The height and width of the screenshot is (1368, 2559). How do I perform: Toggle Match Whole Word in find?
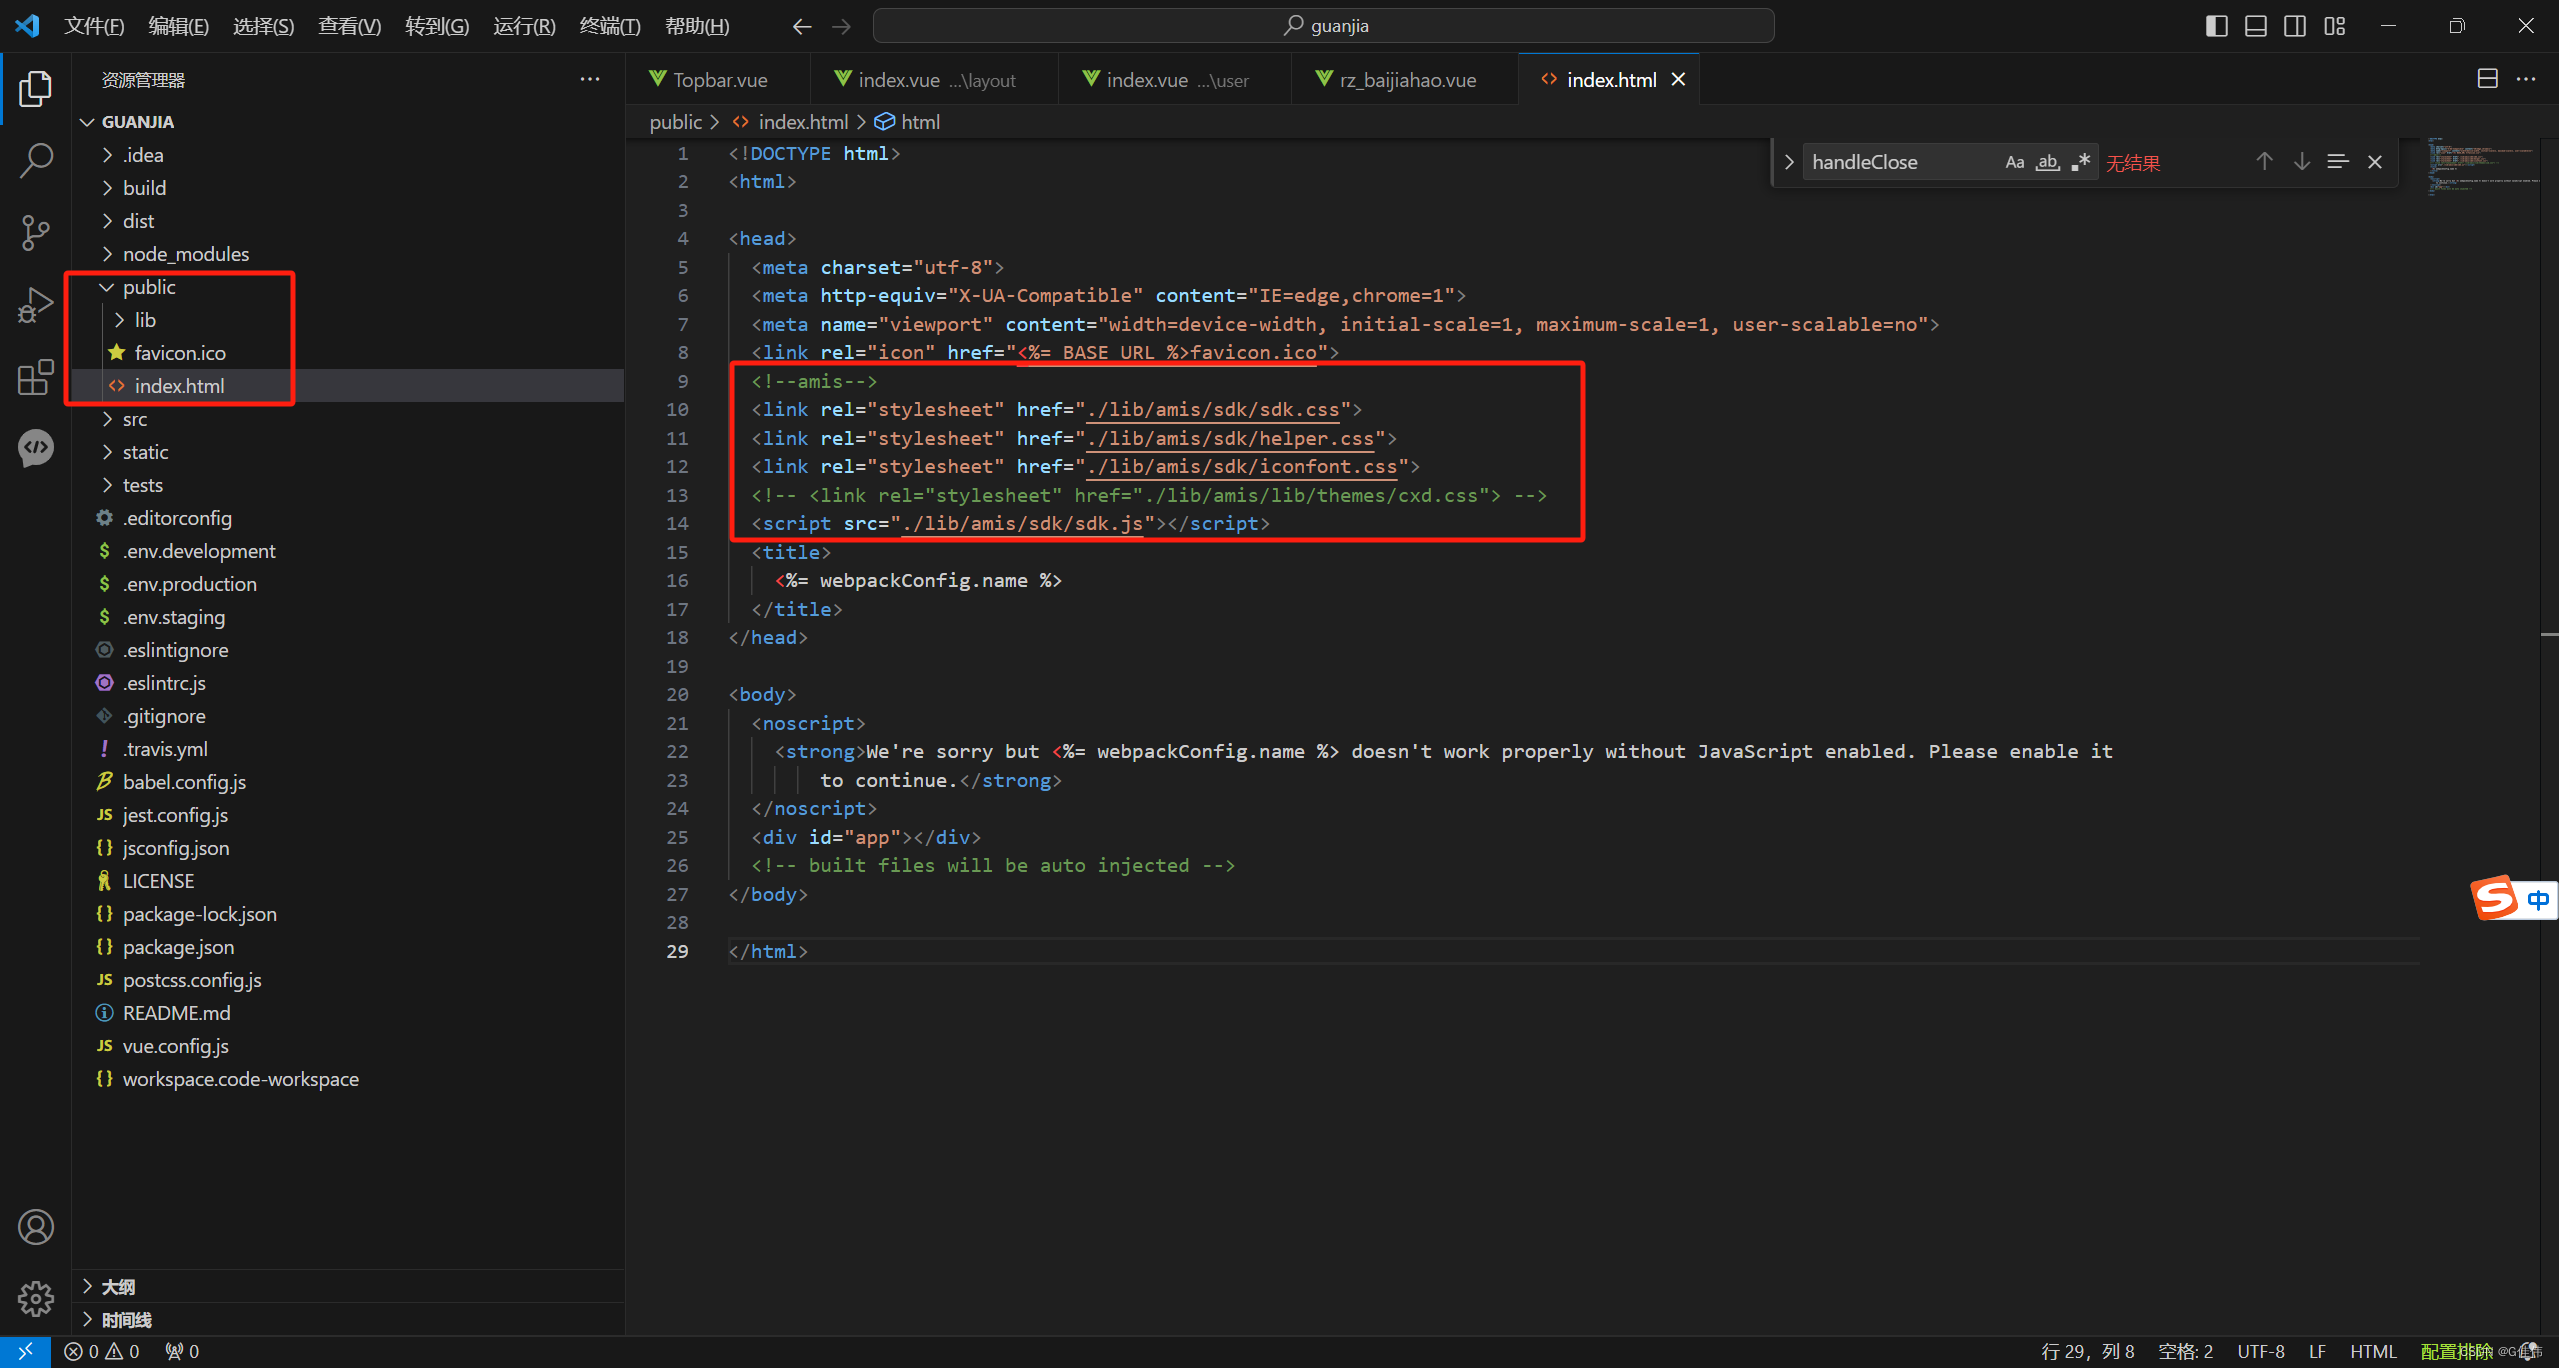2047,162
